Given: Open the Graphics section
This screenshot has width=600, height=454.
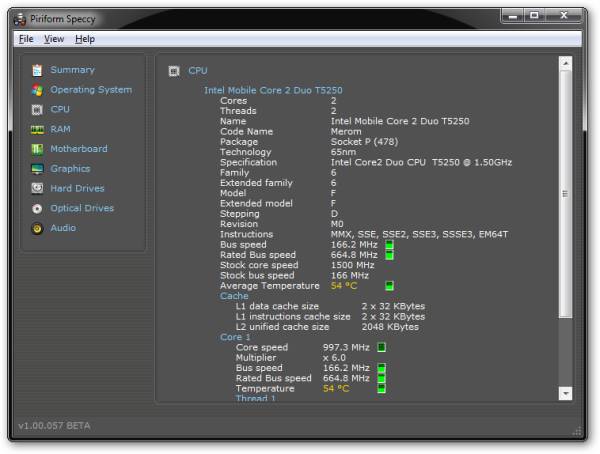Looking at the screenshot, I should click(x=70, y=169).
